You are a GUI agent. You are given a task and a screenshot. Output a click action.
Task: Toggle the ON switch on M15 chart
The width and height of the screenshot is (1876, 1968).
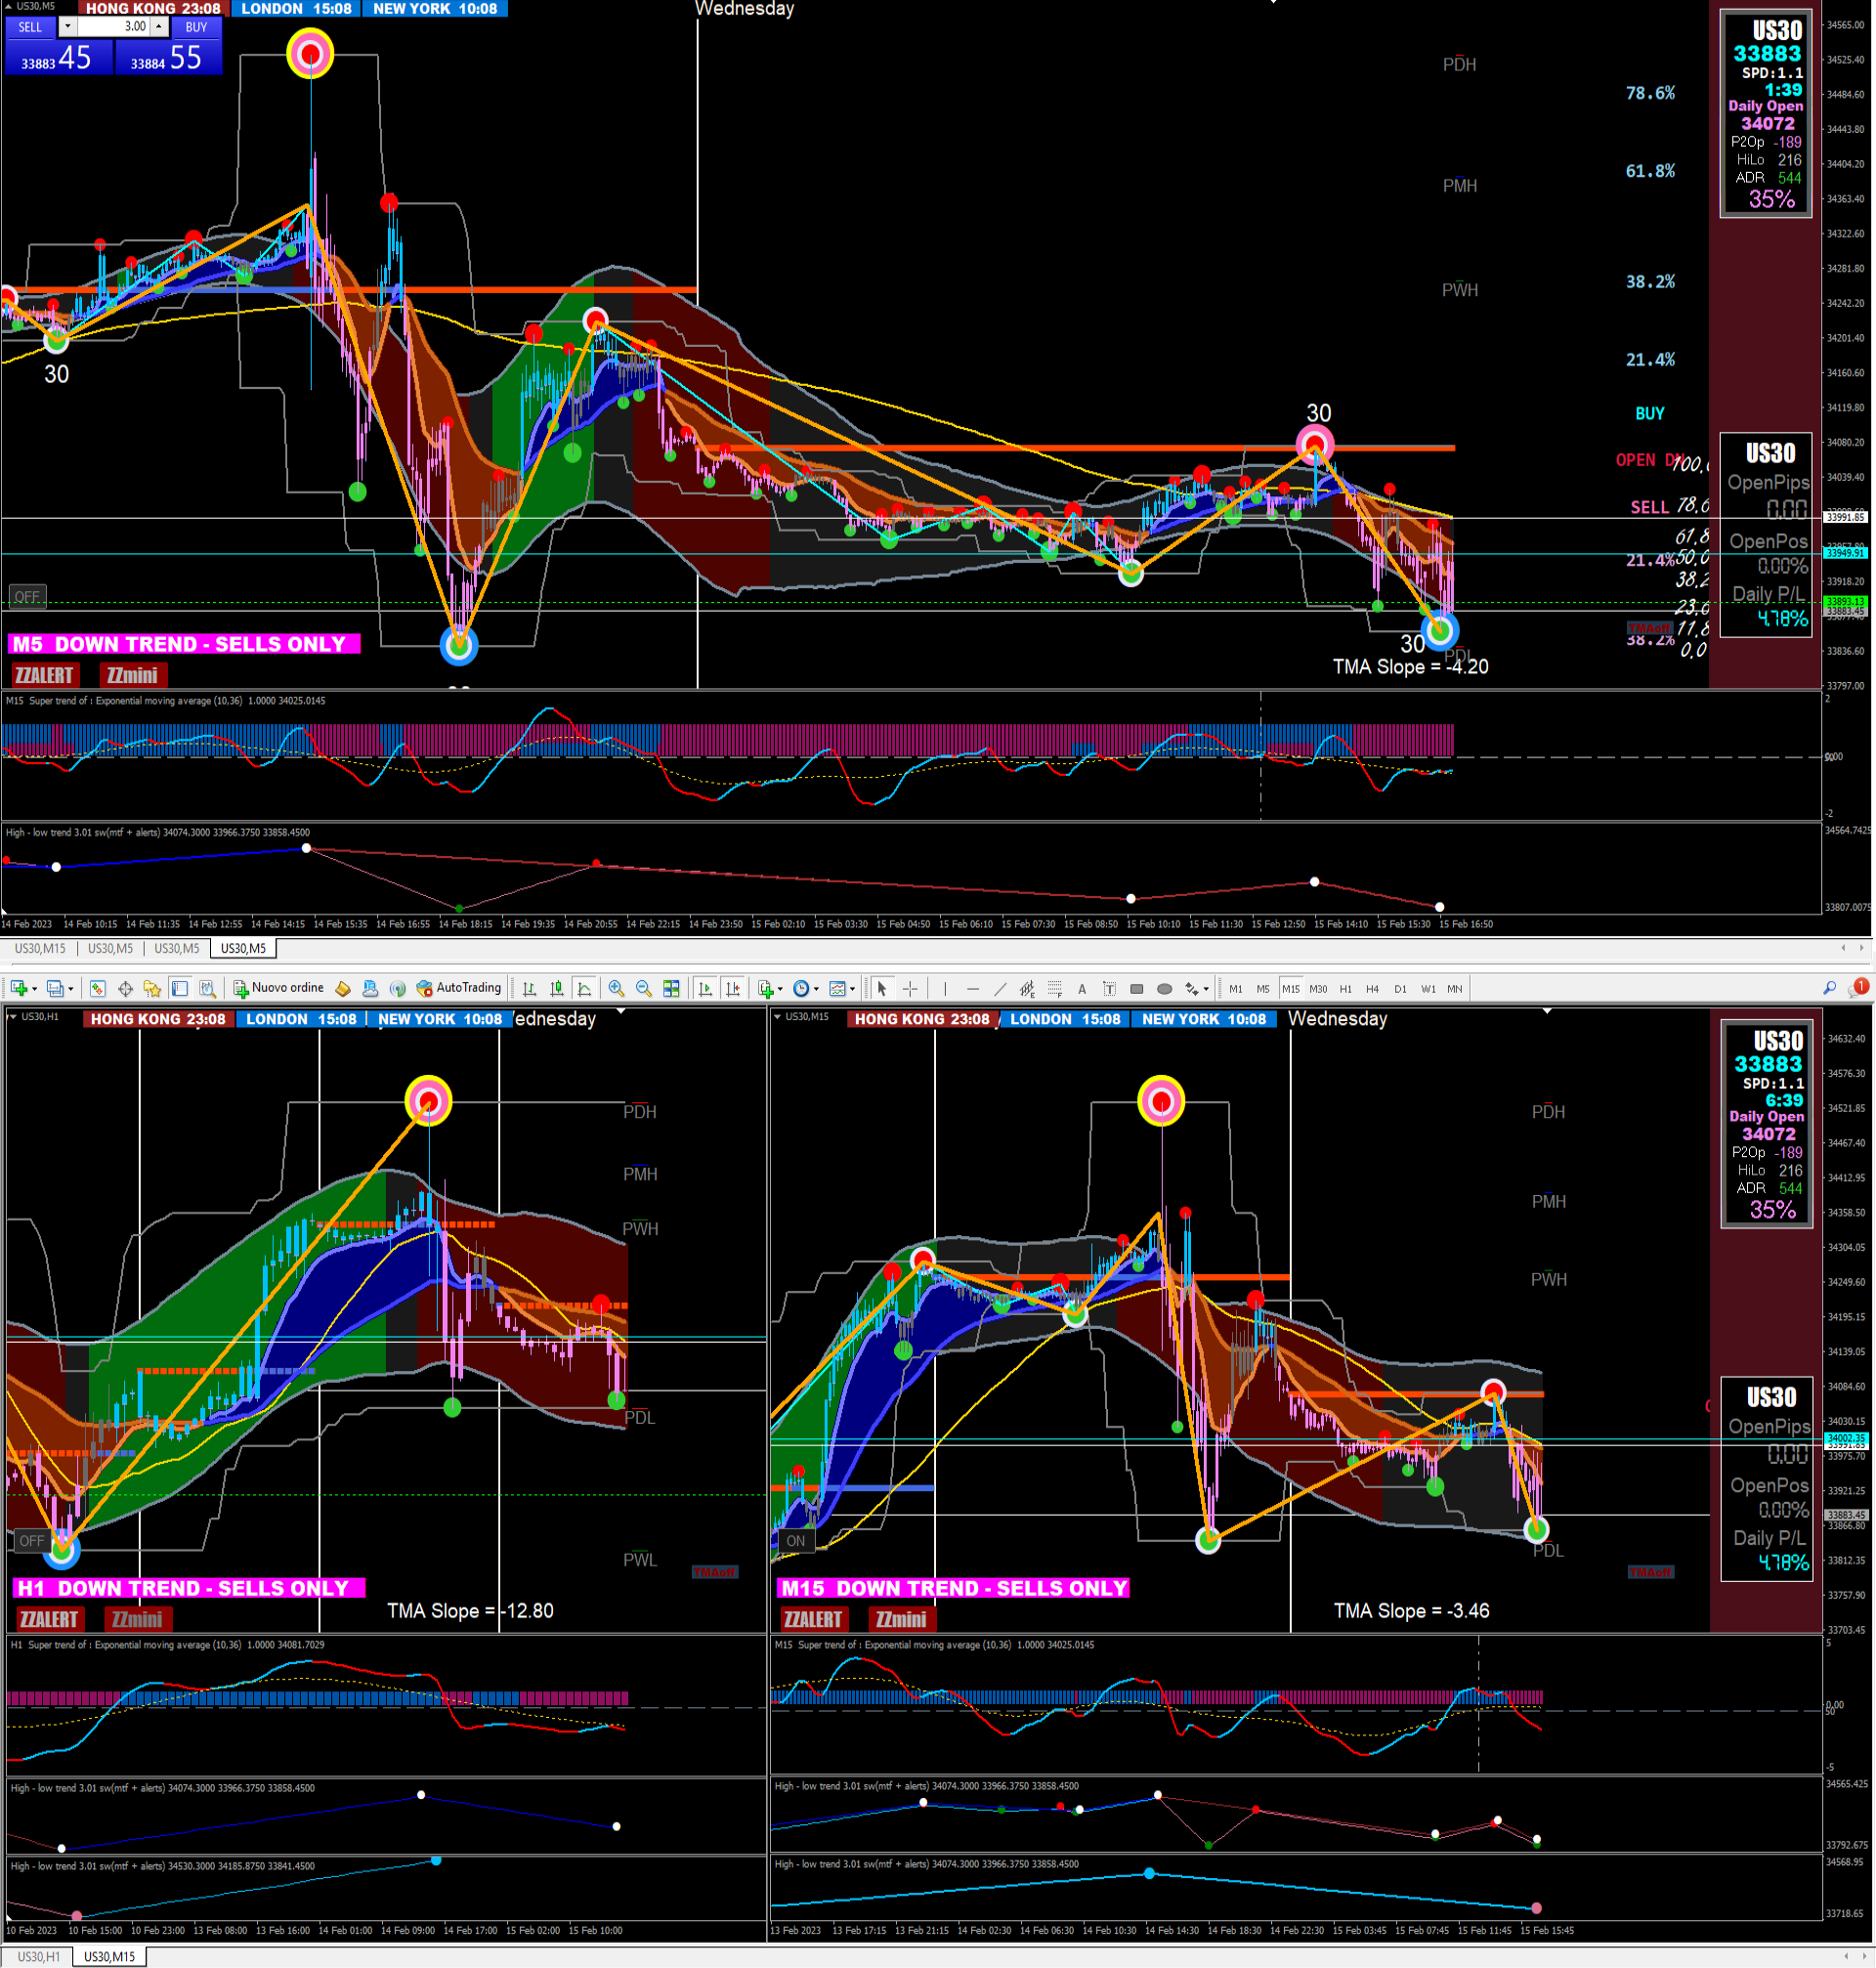point(795,1541)
